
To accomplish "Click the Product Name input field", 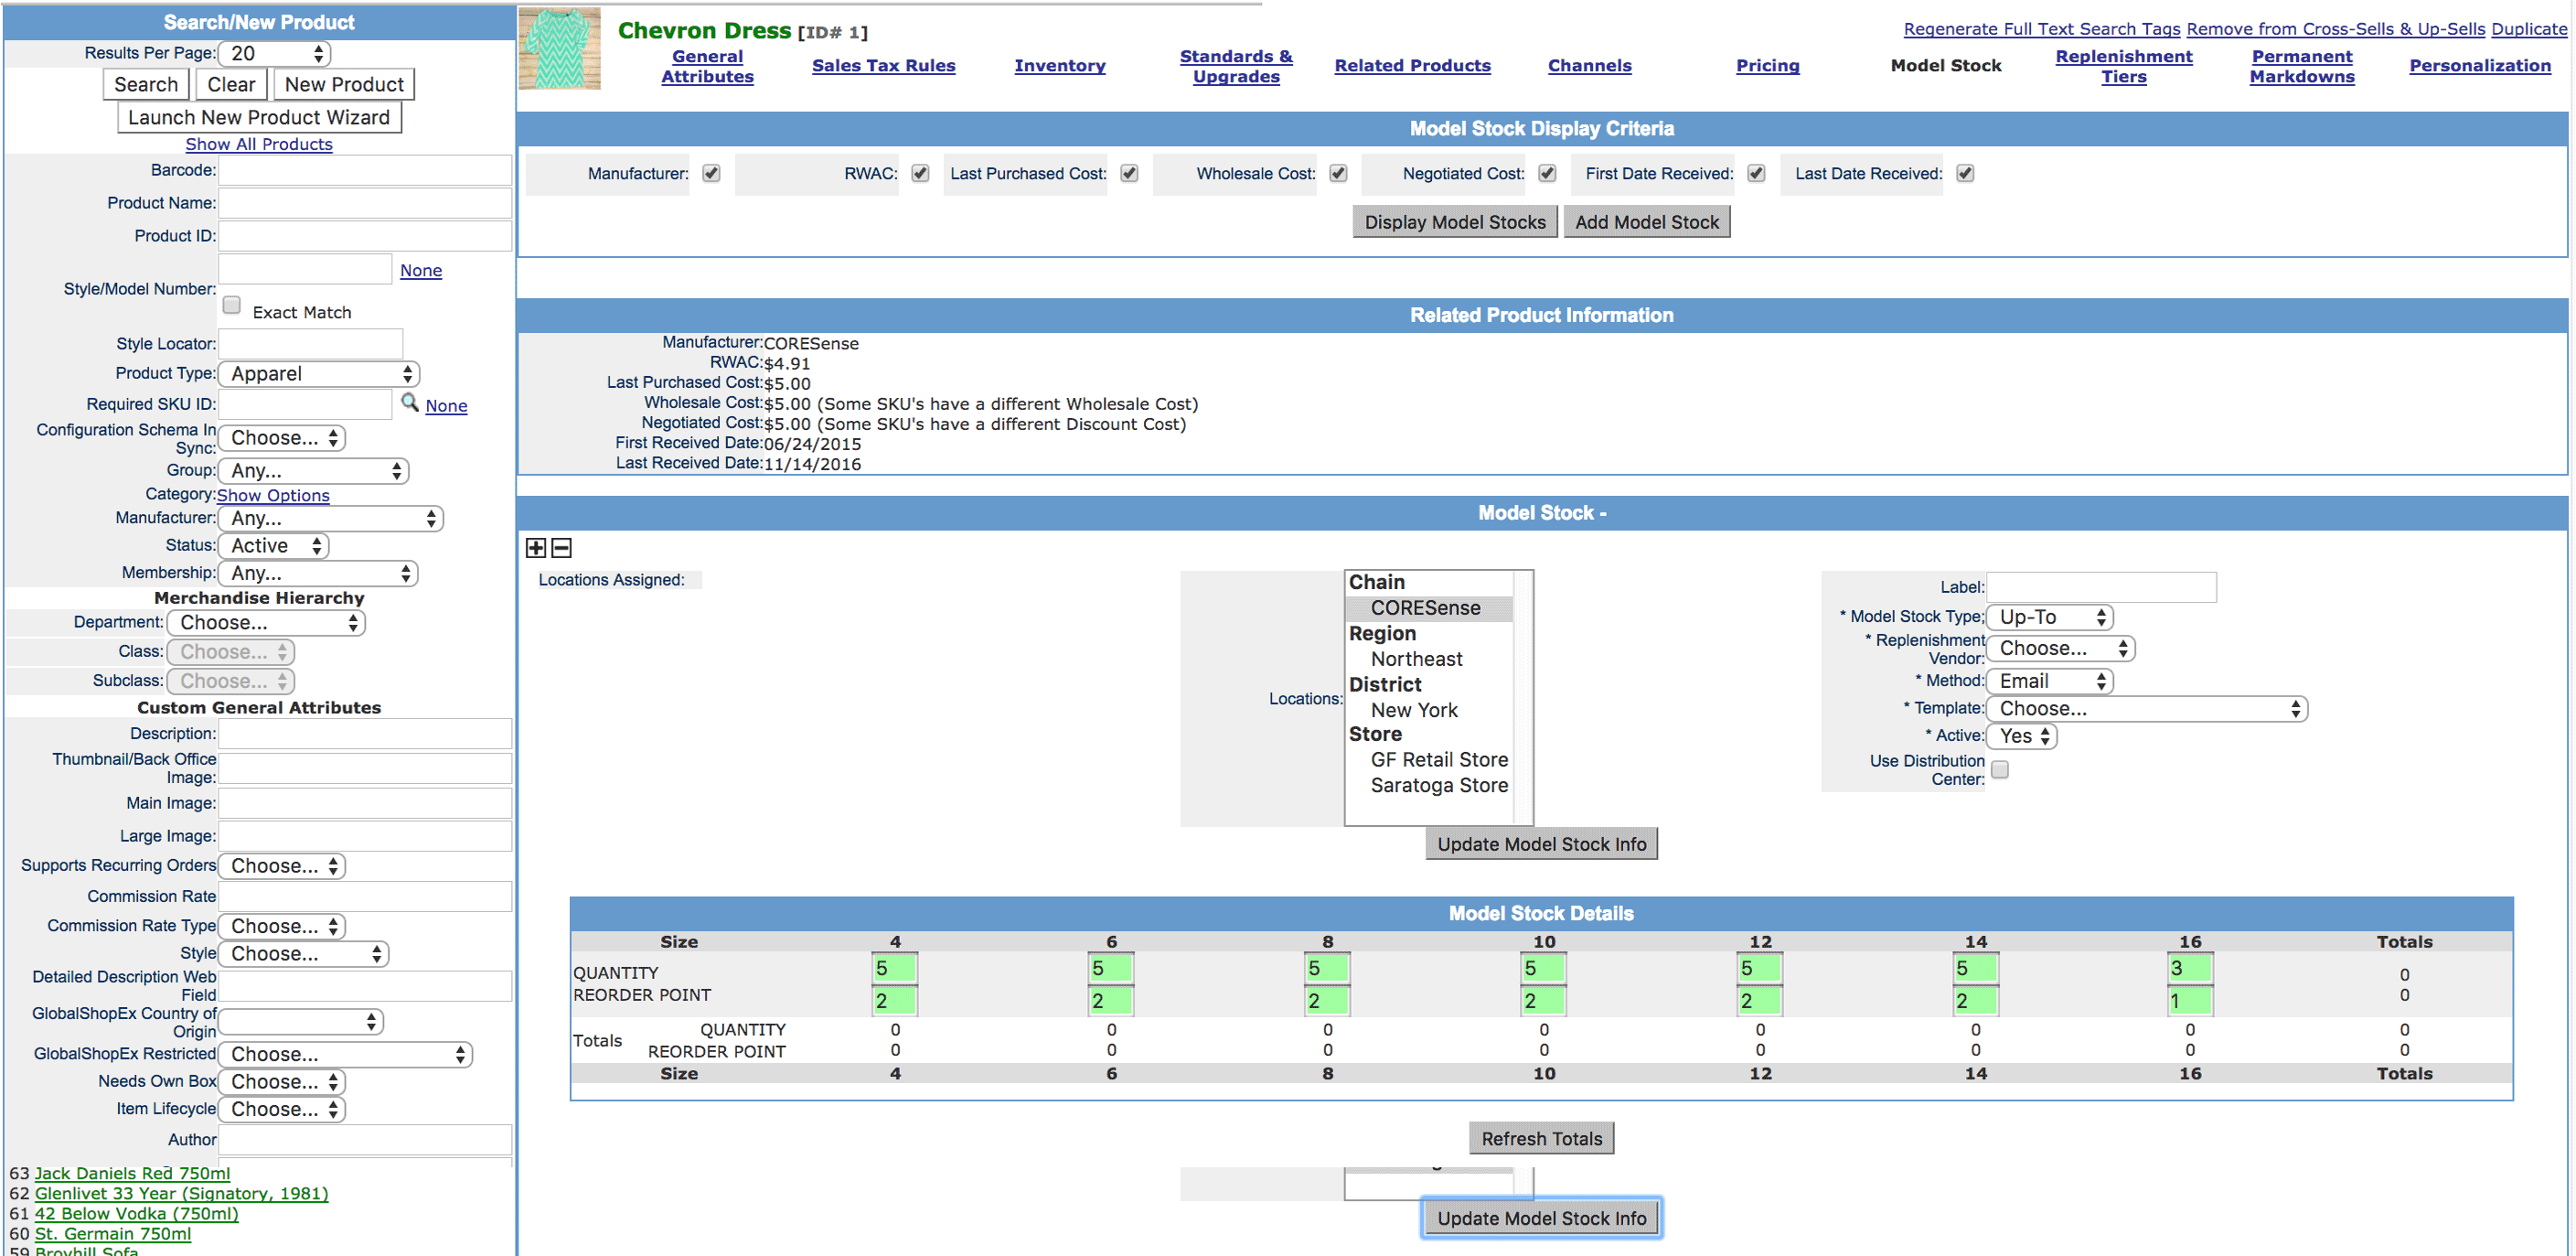I will [x=365, y=204].
